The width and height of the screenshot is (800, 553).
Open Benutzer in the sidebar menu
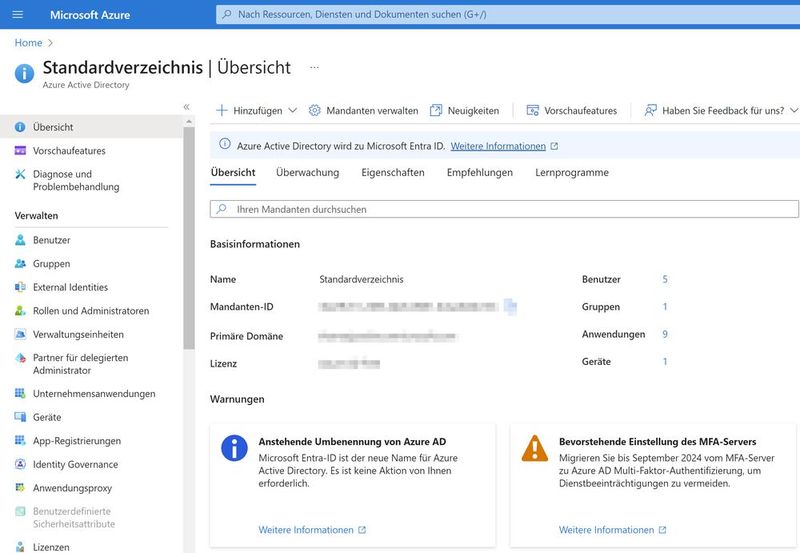tap(52, 240)
